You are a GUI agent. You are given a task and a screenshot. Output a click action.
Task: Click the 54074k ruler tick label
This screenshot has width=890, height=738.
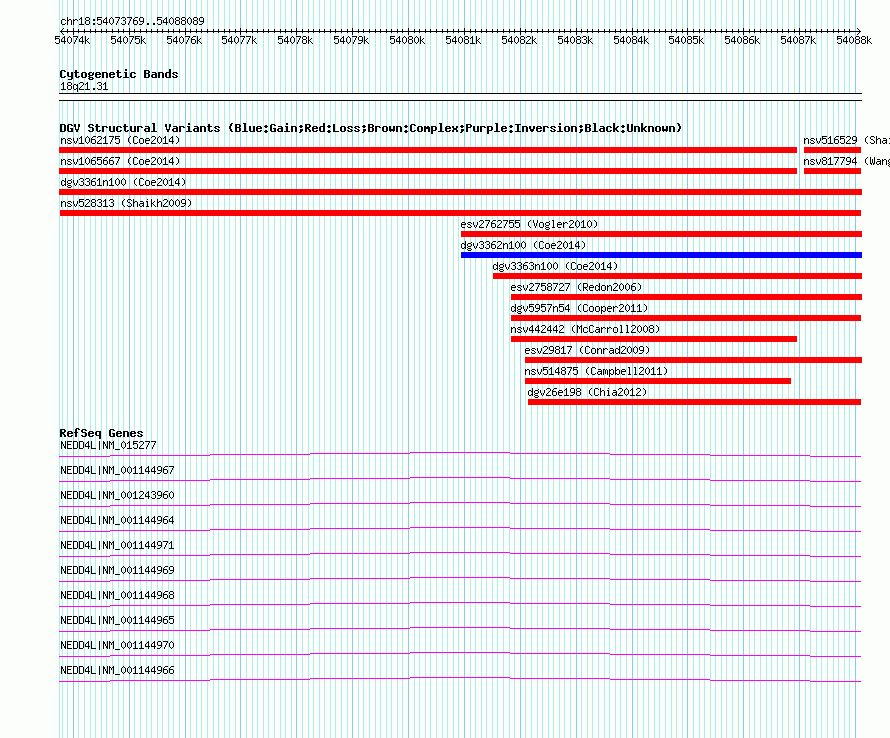72,40
